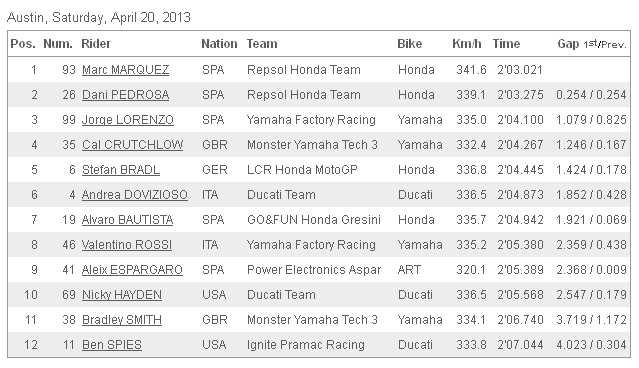The image size is (639, 368).
Task: Open Marc MARQUEZ rider link
Action: click(126, 70)
